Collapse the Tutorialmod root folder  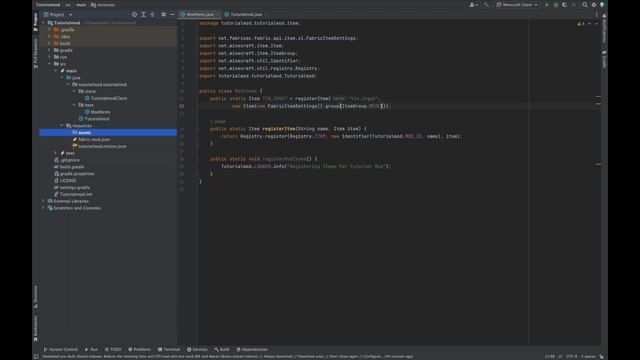tap(43, 23)
